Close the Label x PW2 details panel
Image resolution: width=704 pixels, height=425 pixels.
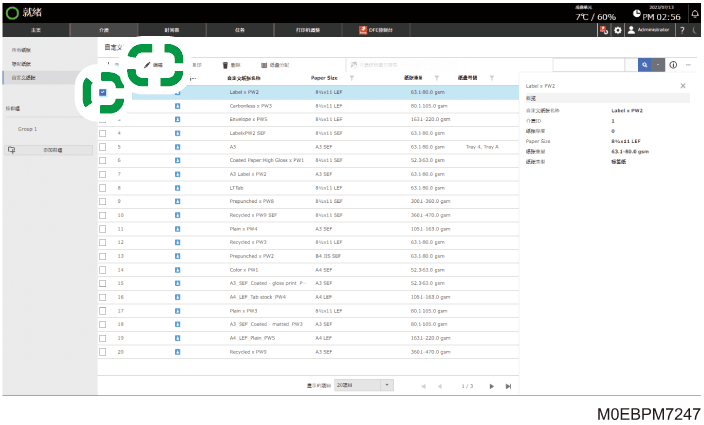[683, 86]
